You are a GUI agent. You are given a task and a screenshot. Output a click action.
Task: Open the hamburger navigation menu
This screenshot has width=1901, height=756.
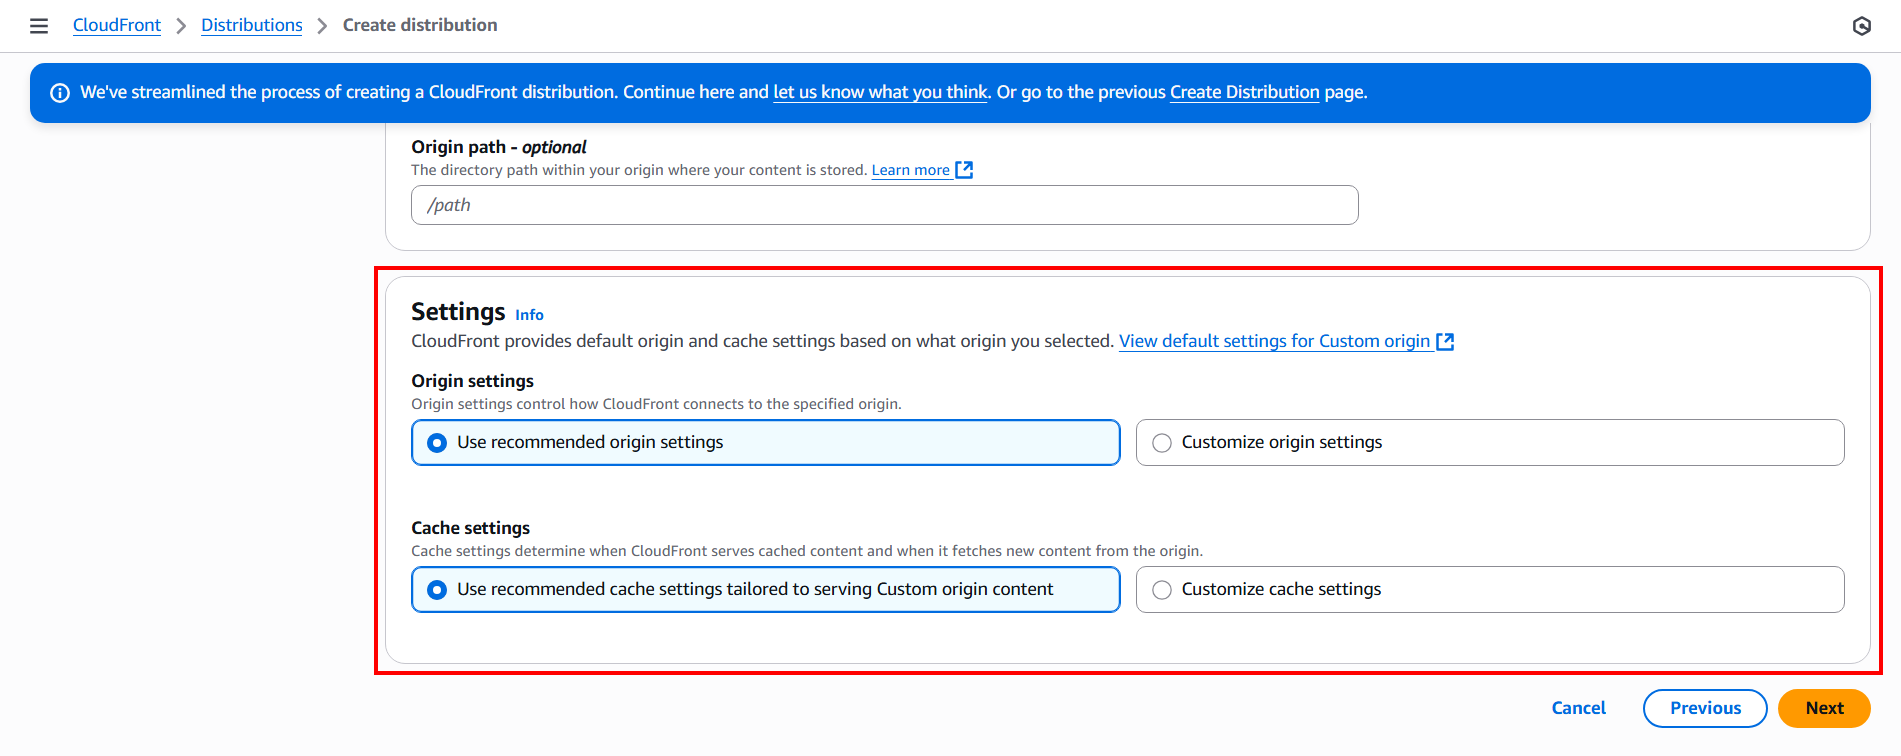point(39,26)
